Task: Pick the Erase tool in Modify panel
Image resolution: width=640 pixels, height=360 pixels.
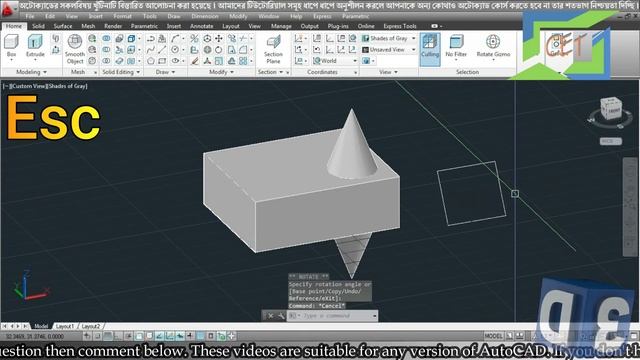Action: (x=195, y=61)
